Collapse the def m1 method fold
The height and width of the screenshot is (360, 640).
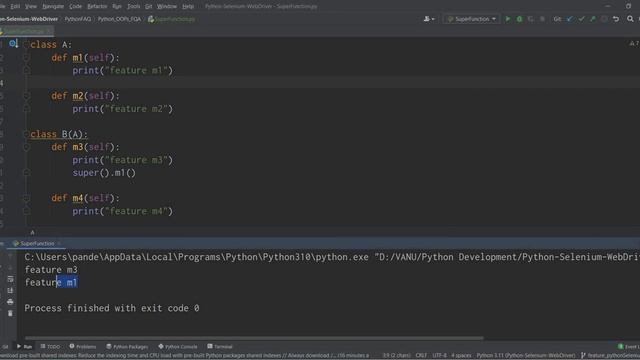click(x=27, y=58)
